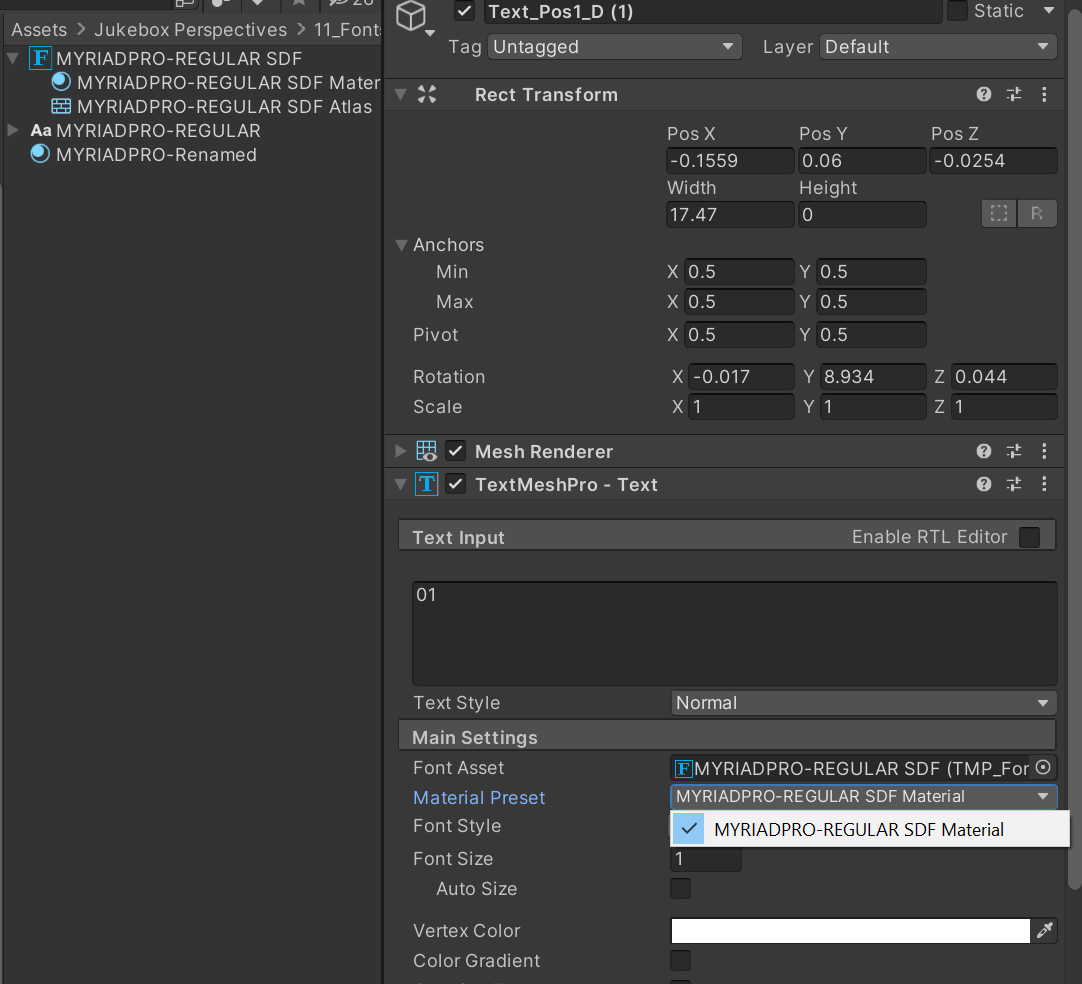Open the Font Asset object picker circle
The height and width of the screenshot is (984, 1082).
coord(1043,768)
